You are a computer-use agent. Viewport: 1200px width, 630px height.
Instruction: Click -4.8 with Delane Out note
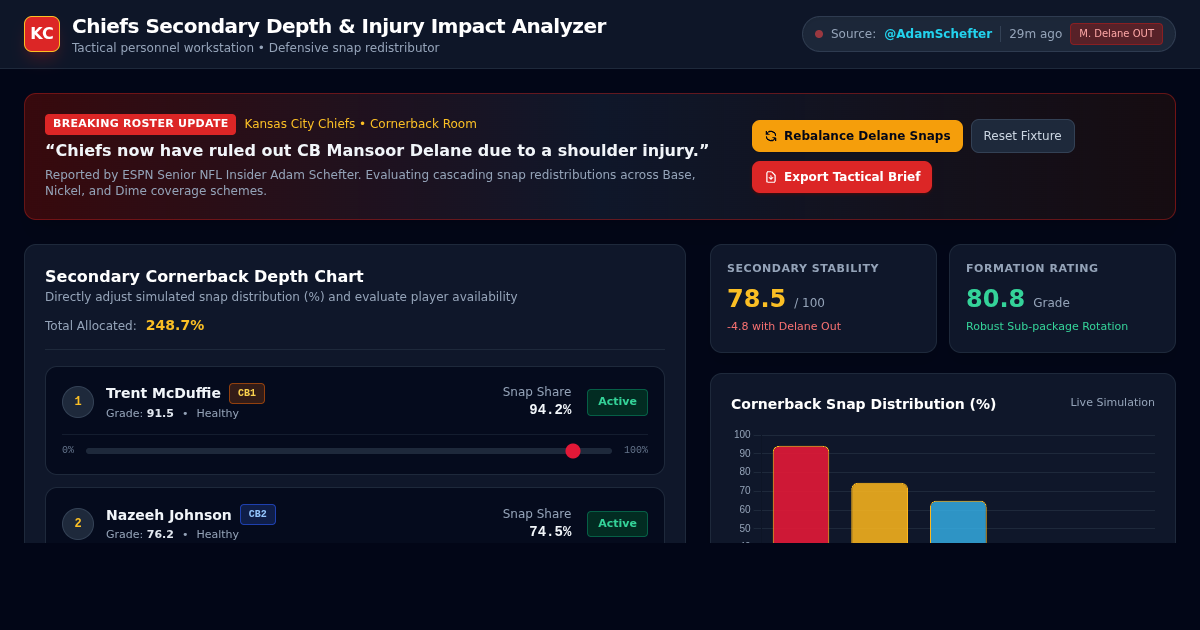click(x=784, y=326)
